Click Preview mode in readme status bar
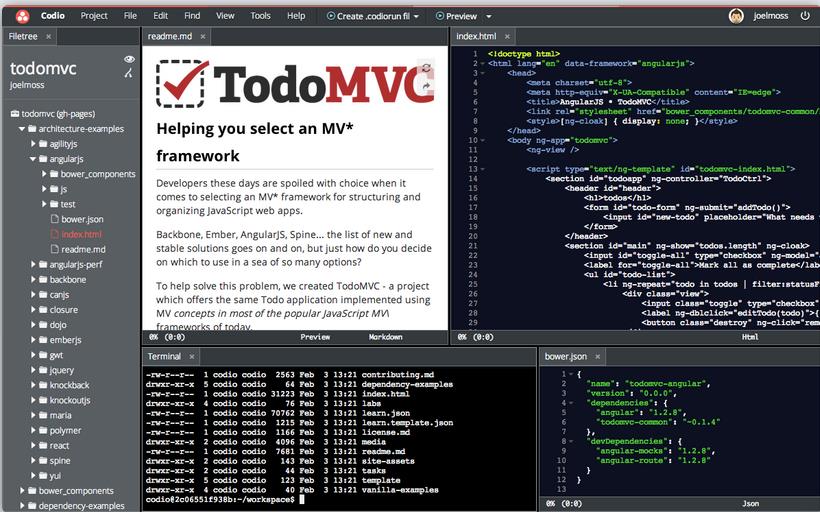This screenshot has height=512, width=820. point(315,337)
